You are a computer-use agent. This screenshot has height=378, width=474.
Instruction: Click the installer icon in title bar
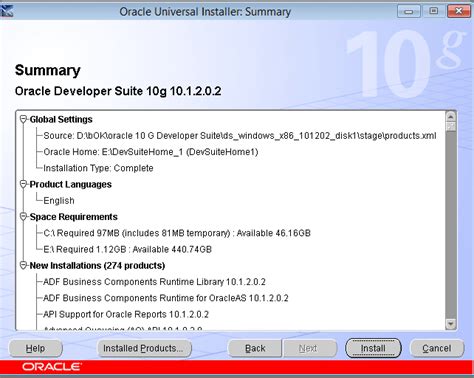point(7,11)
